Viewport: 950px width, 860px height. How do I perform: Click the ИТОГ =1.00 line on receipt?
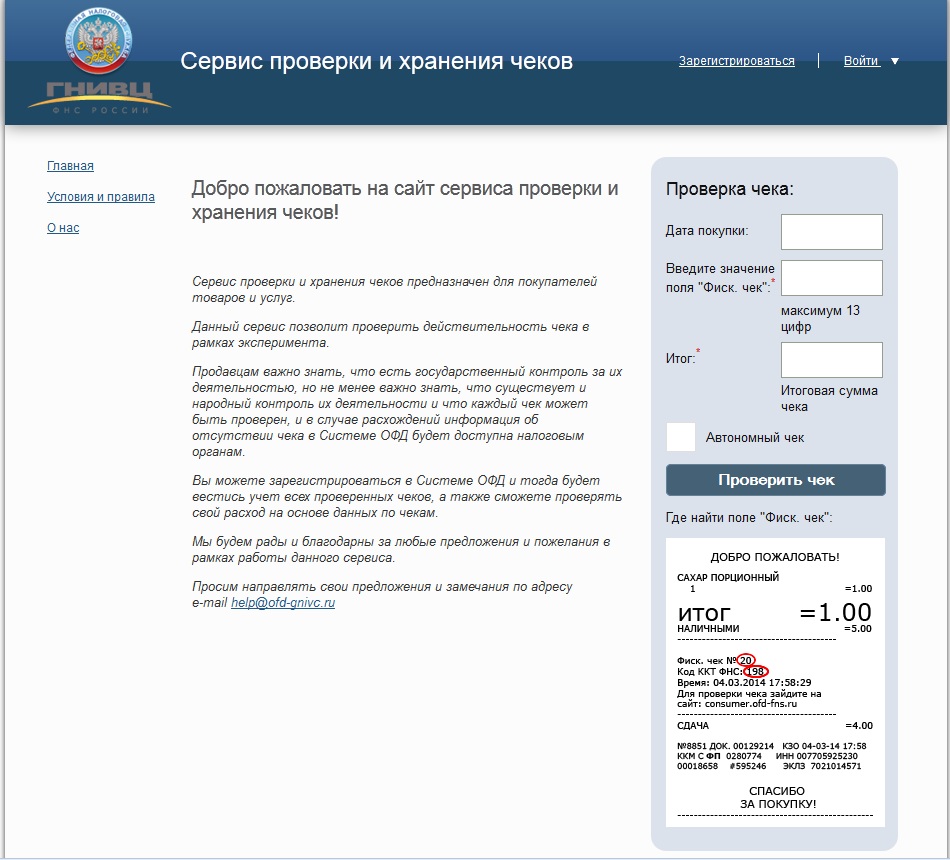[774, 612]
